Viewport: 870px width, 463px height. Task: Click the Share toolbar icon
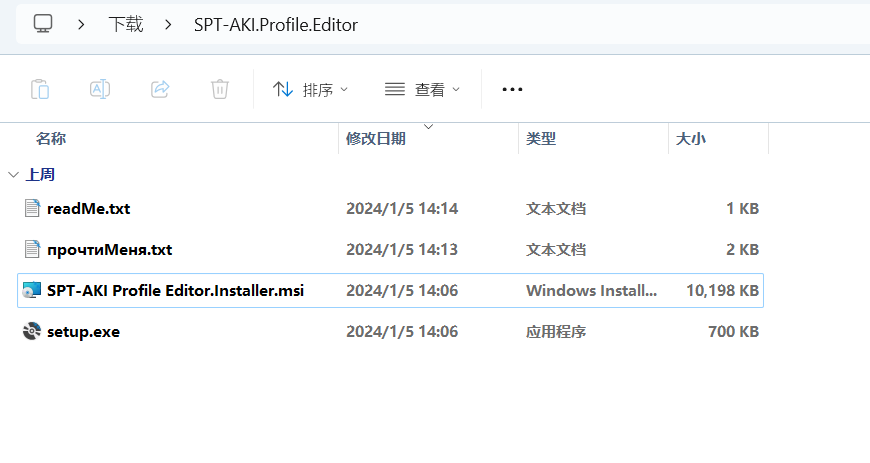pyautogui.click(x=160, y=89)
